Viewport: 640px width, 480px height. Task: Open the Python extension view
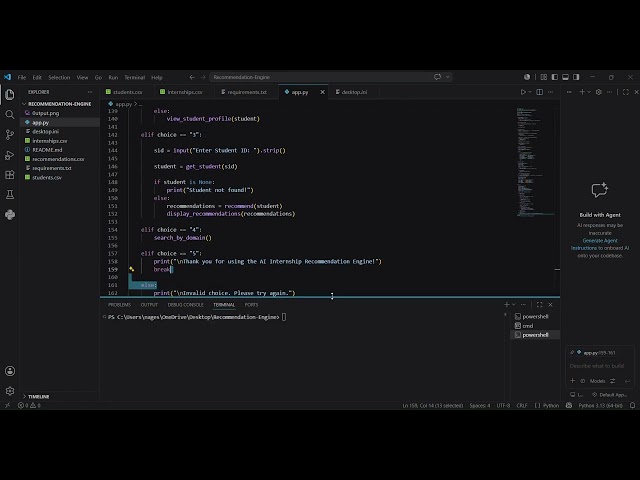click(x=10, y=215)
